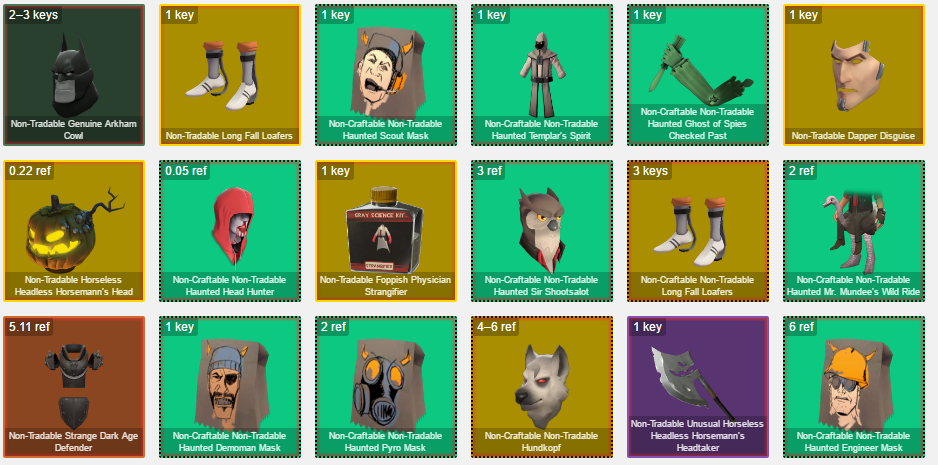Click the 5.11 ref price tag

point(30,327)
